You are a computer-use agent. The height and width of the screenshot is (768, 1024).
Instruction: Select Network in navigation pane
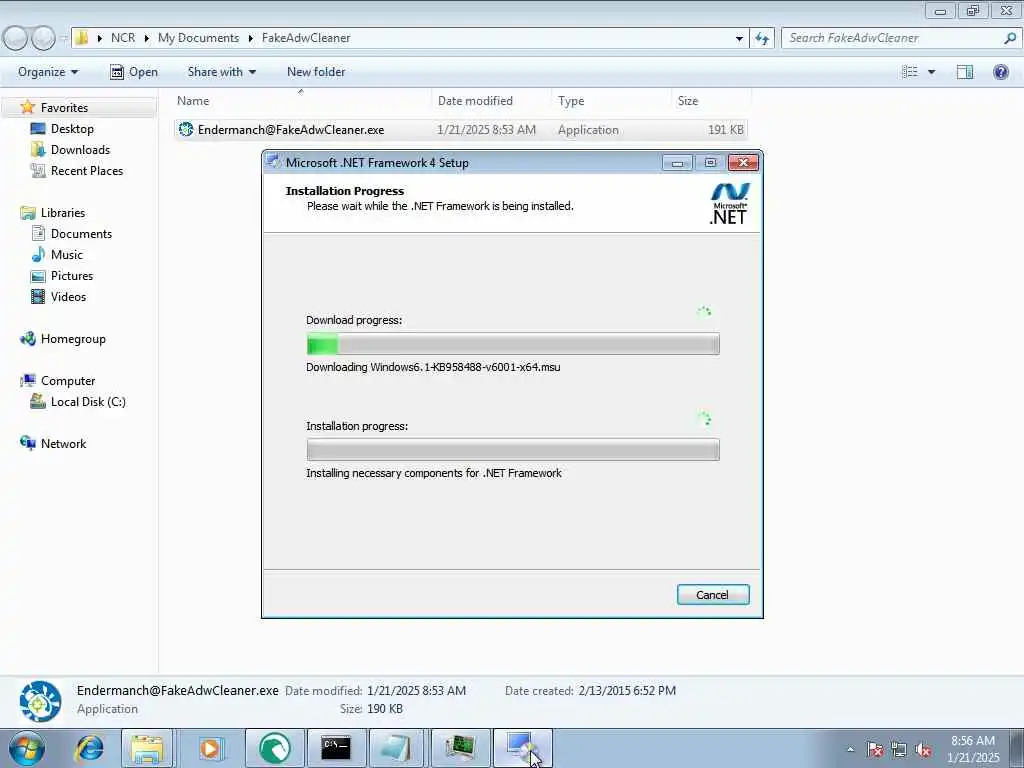(63, 443)
